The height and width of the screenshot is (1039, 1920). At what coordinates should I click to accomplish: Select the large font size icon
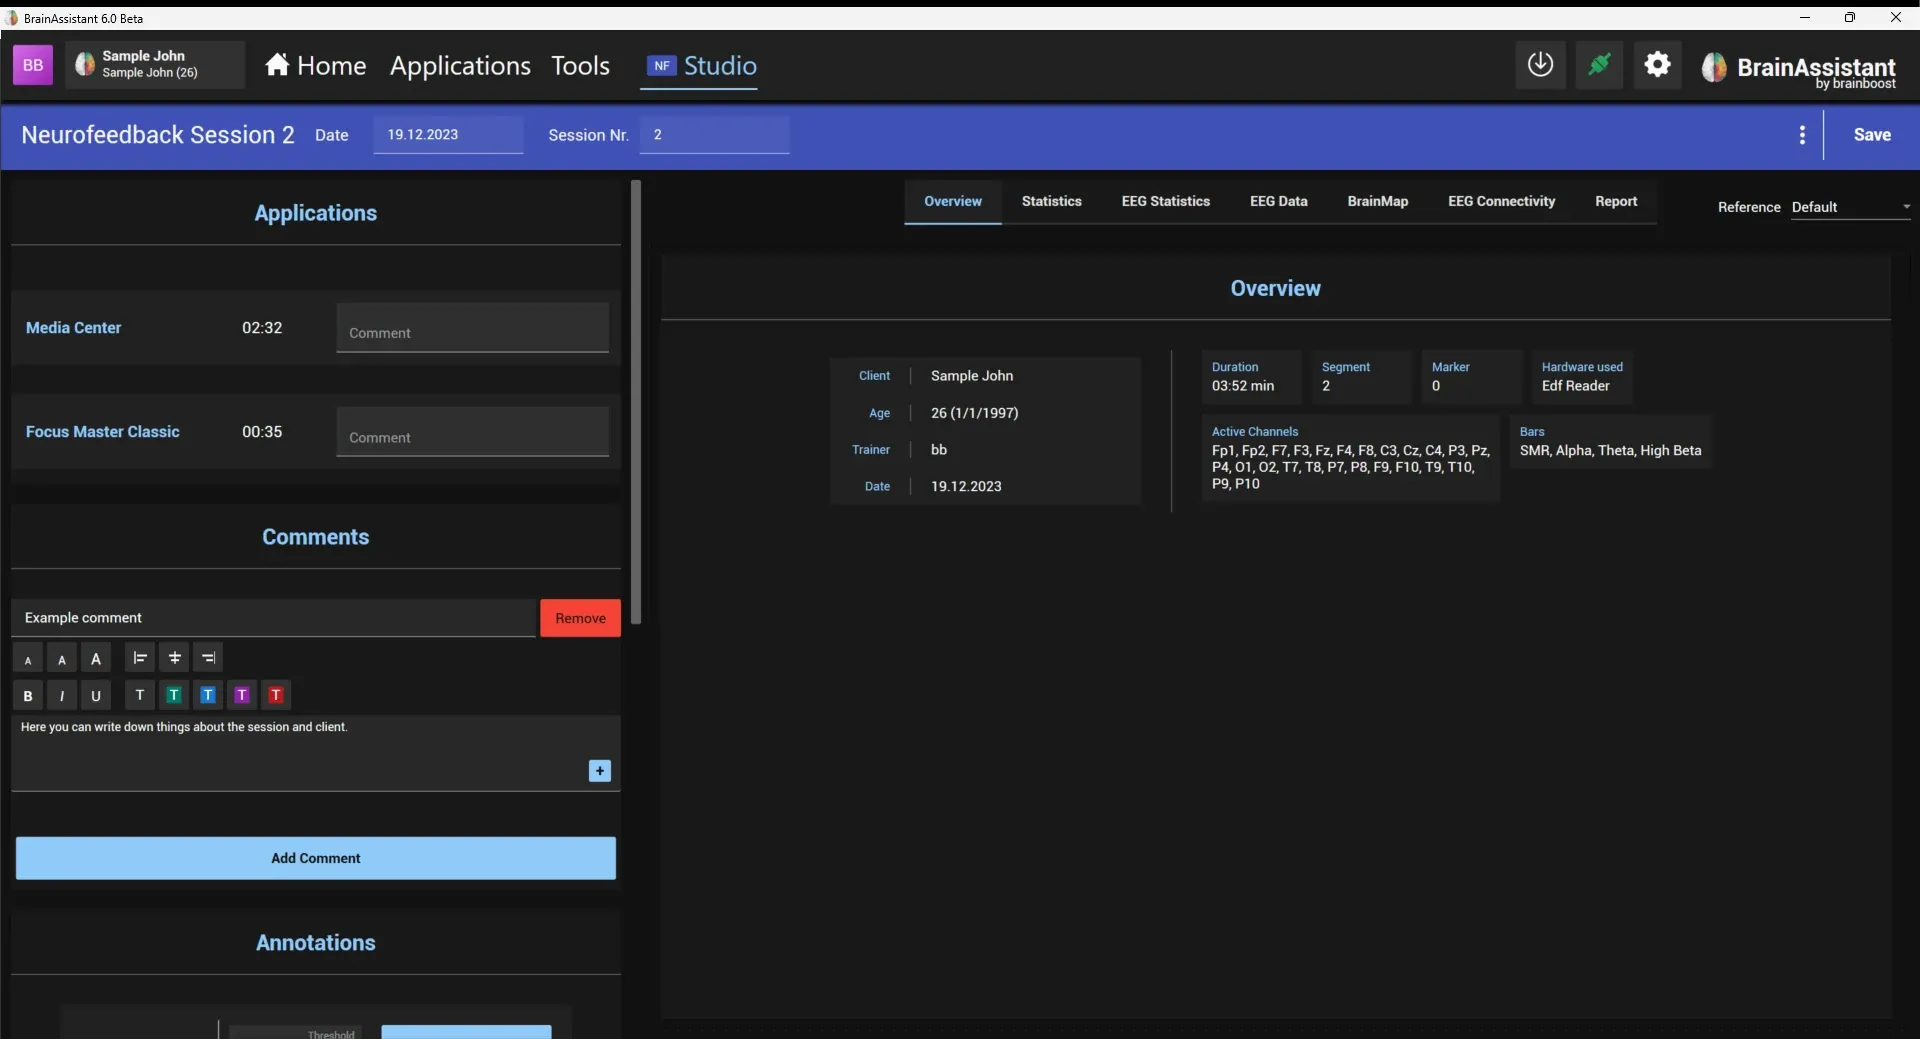click(x=96, y=659)
